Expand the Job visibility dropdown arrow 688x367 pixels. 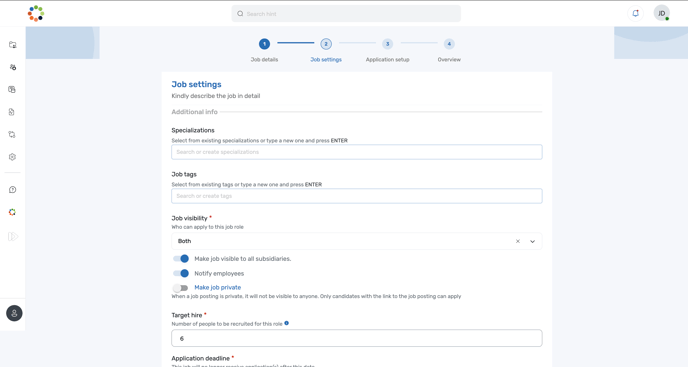(x=532, y=241)
